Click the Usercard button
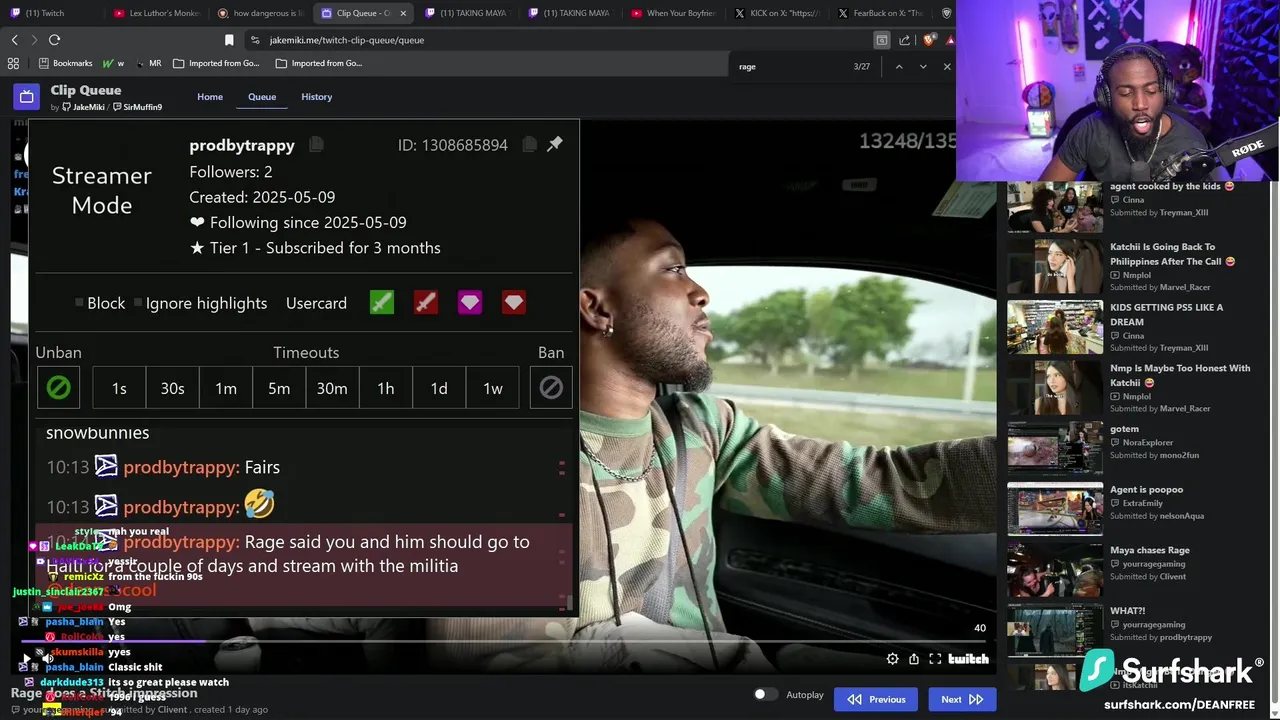 (x=316, y=303)
